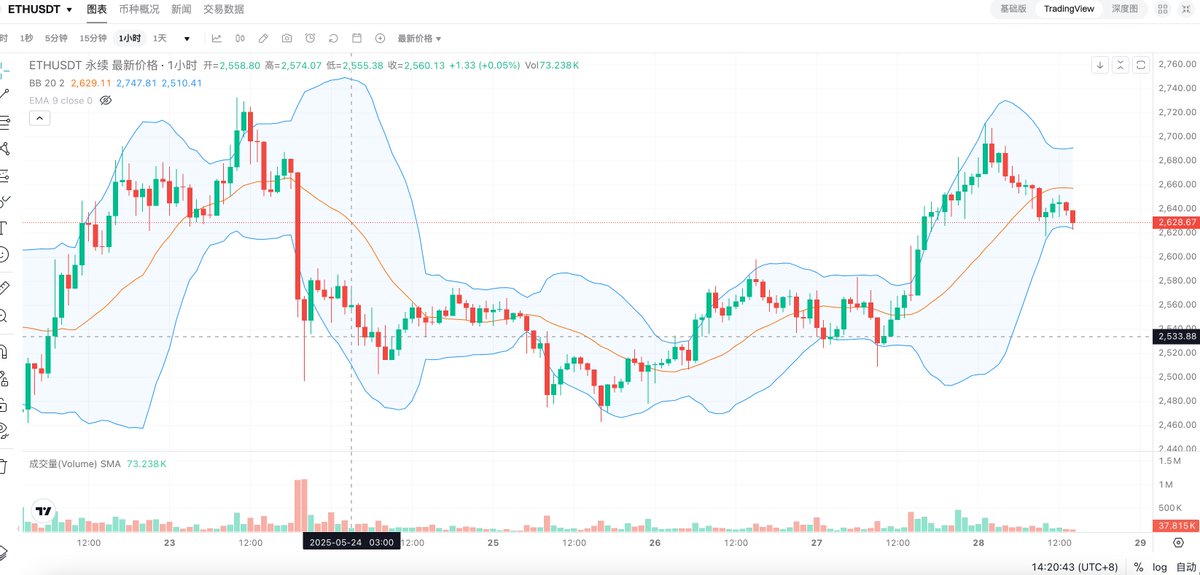The width and height of the screenshot is (1200, 575).
Task: Expand the ETHUSDT symbol dropdown
Action: click(68, 9)
